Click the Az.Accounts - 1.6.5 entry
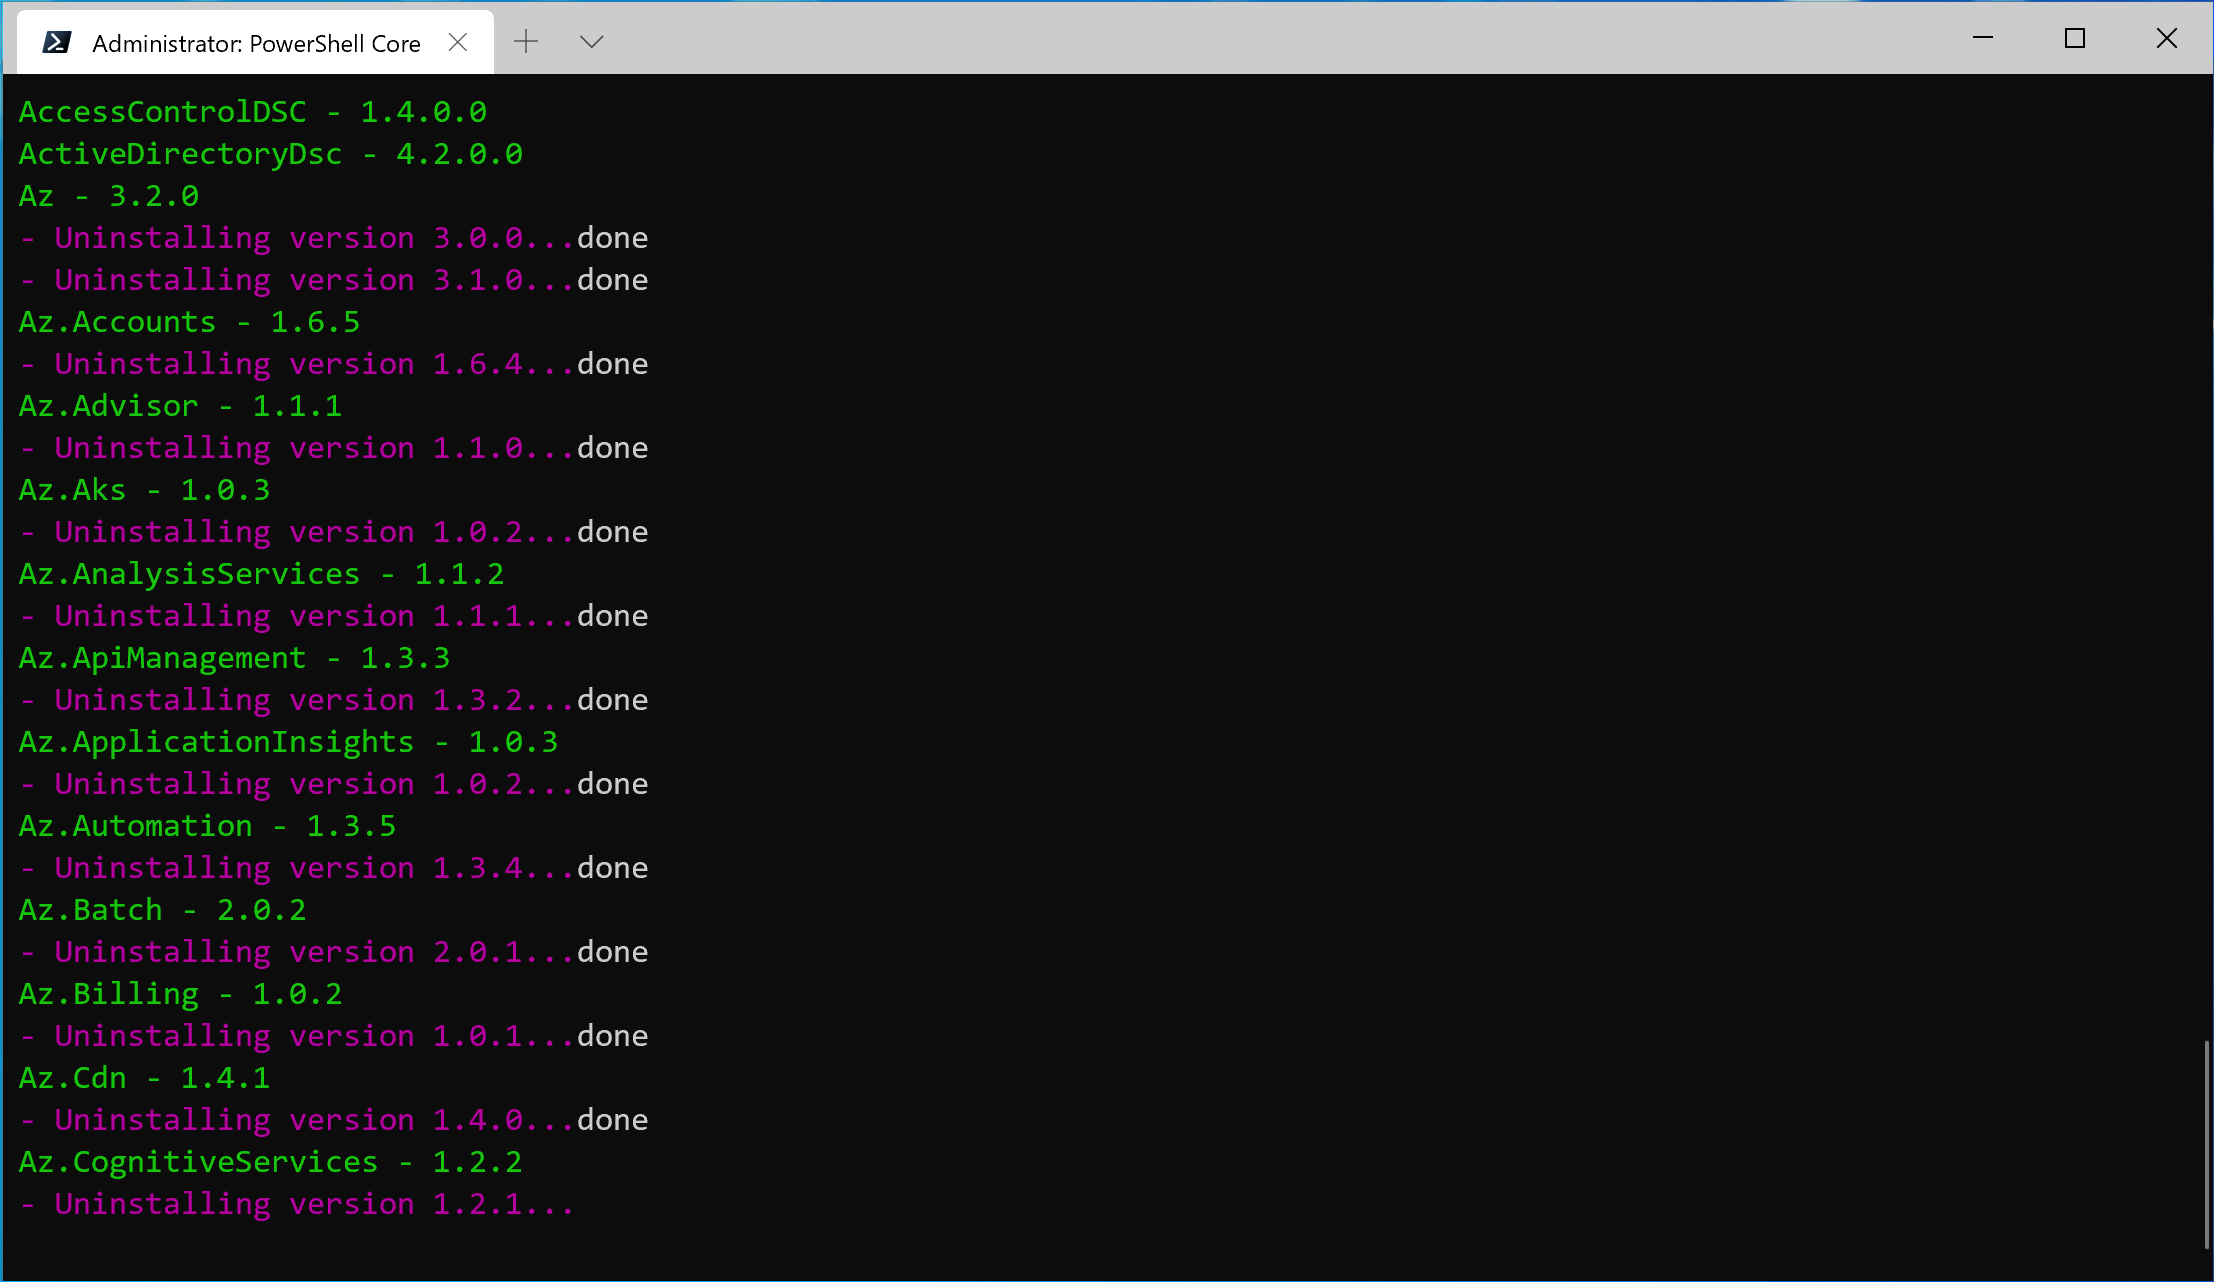 point(188,321)
